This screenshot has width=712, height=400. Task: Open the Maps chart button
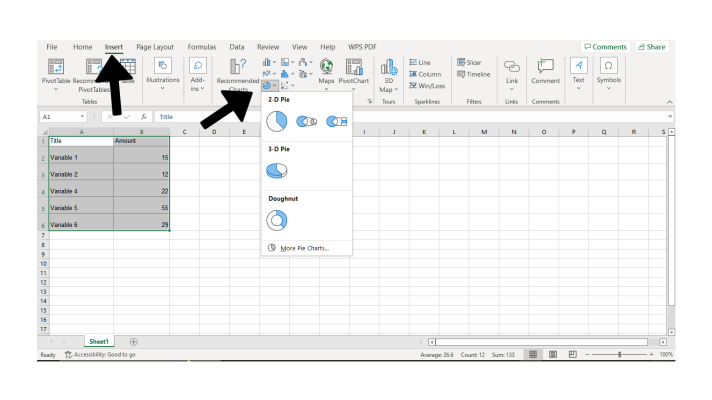[x=326, y=74]
